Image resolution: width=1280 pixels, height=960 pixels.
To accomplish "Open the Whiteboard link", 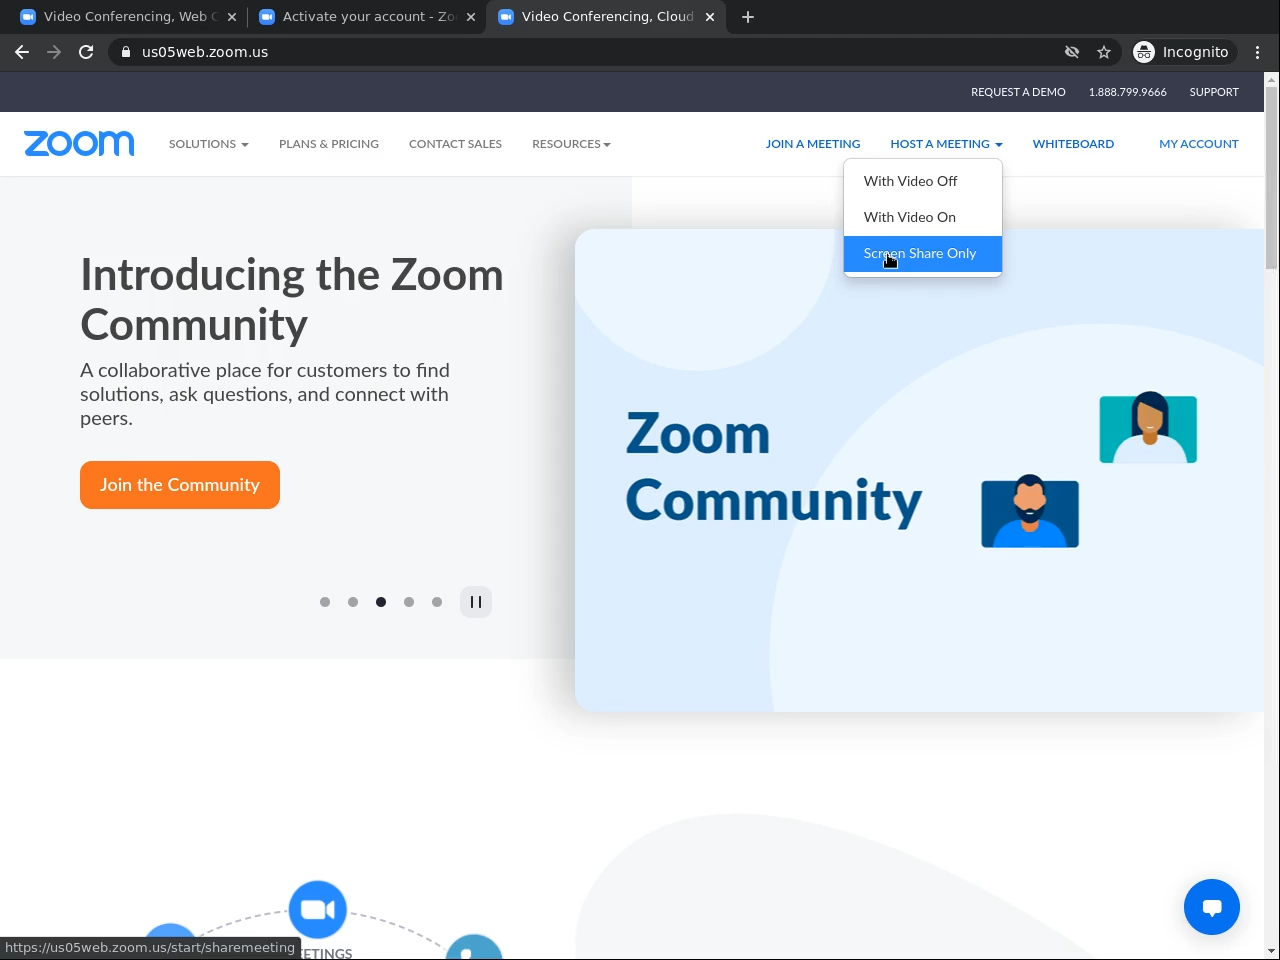I will 1073,144.
